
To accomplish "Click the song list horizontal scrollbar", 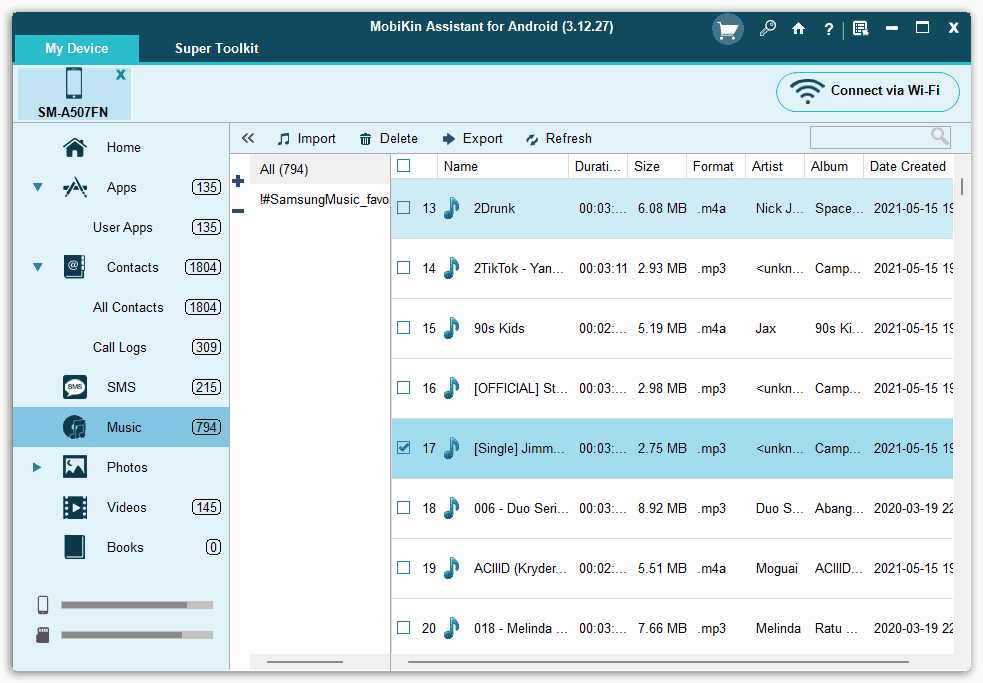I will tap(658, 662).
